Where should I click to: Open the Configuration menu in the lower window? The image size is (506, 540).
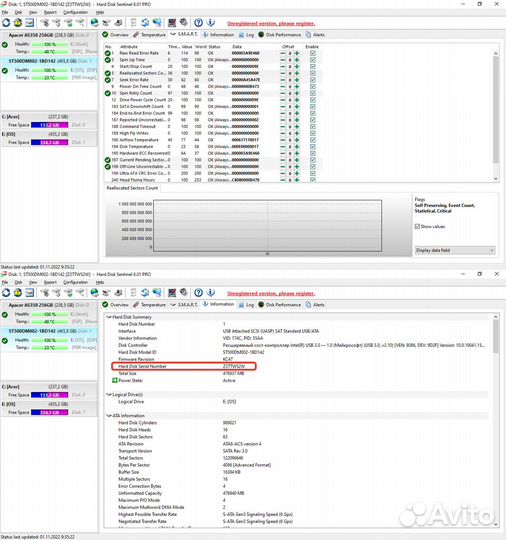75,282
